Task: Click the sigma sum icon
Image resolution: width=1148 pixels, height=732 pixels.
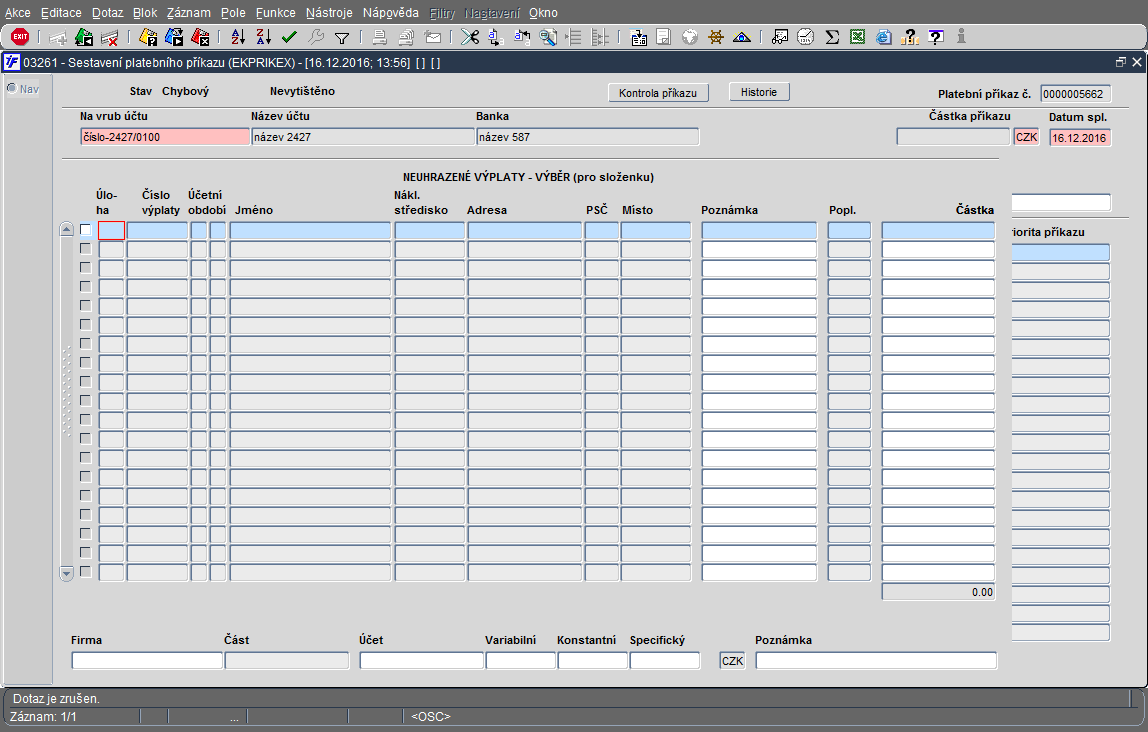Action: coord(832,37)
